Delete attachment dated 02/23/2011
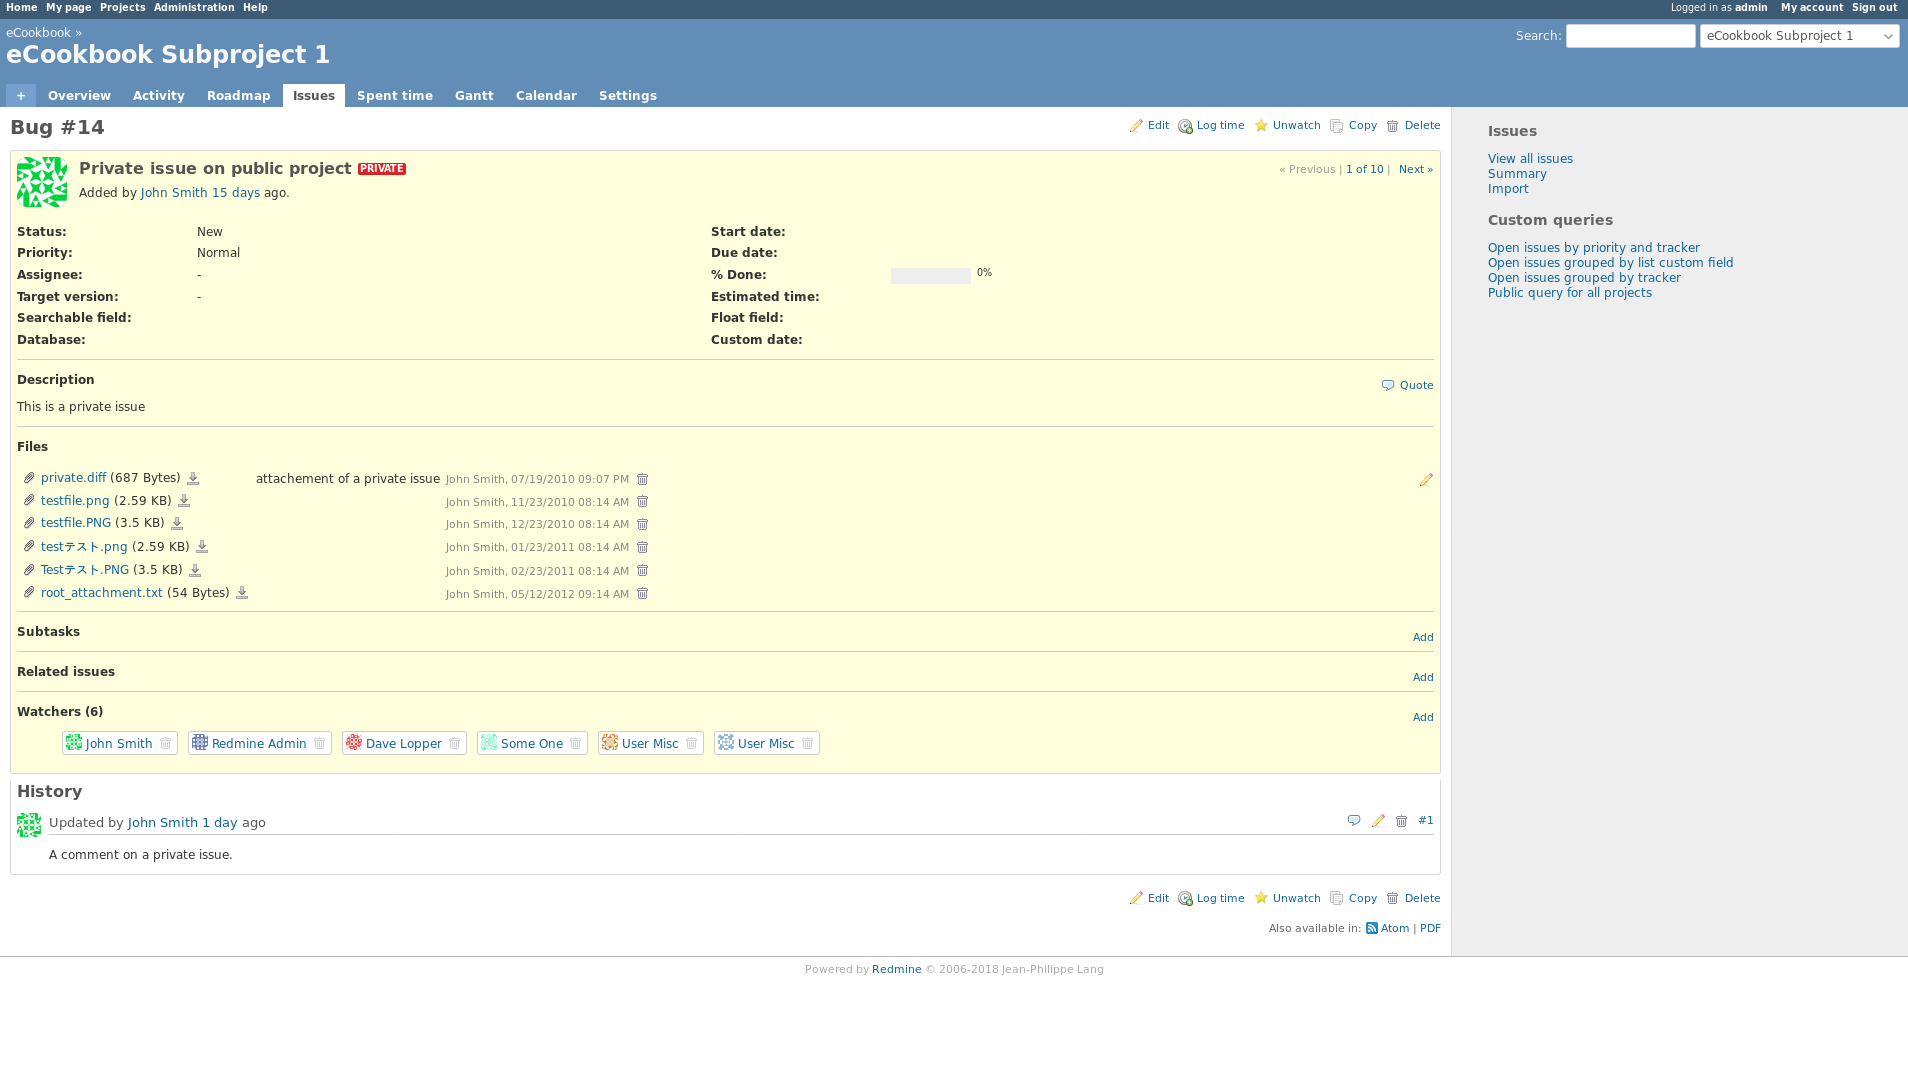 click(x=643, y=570)
